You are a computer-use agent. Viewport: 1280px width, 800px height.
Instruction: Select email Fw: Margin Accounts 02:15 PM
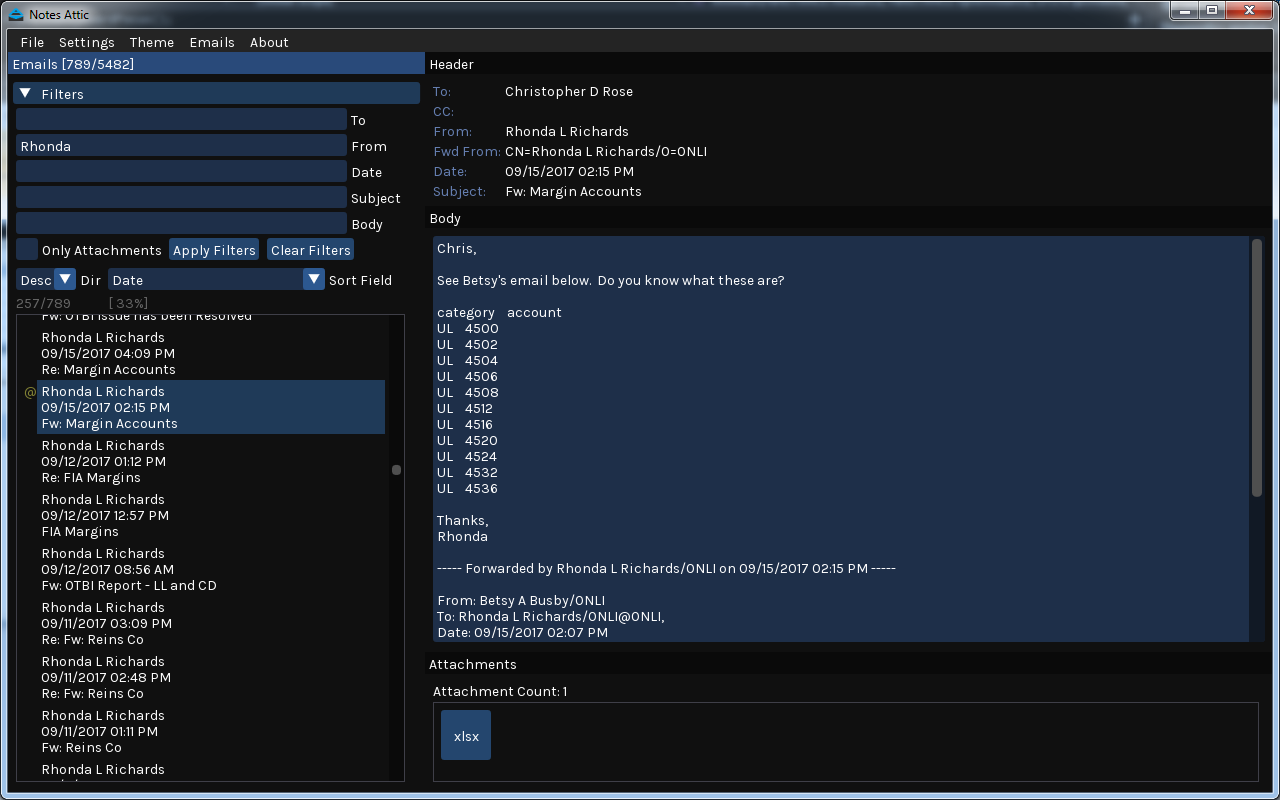pos(211,407)
